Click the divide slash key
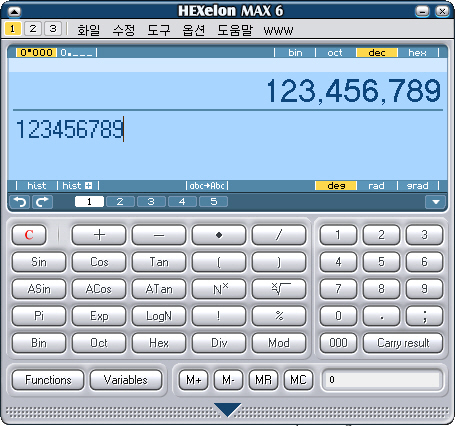 279,235
